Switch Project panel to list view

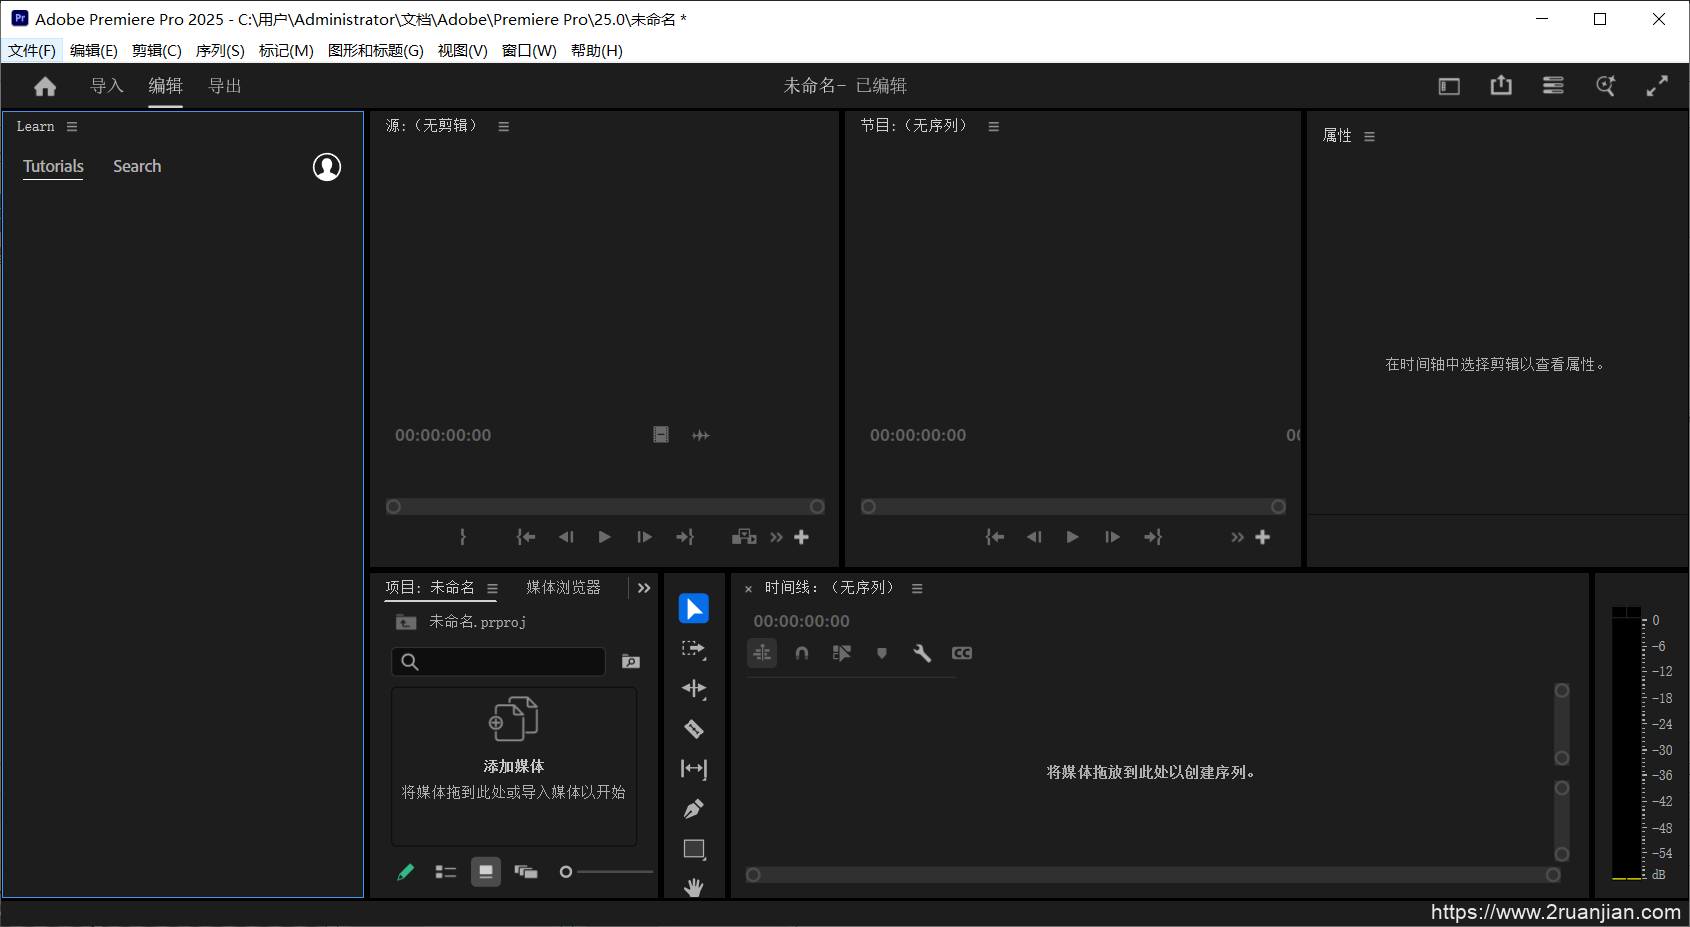[x=446, y=872]
